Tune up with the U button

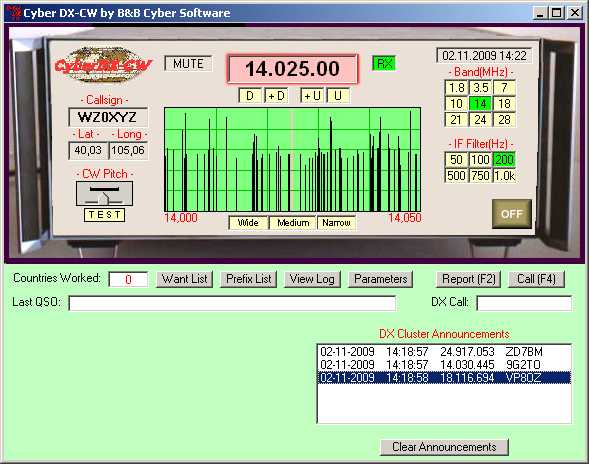click(338, 96)
